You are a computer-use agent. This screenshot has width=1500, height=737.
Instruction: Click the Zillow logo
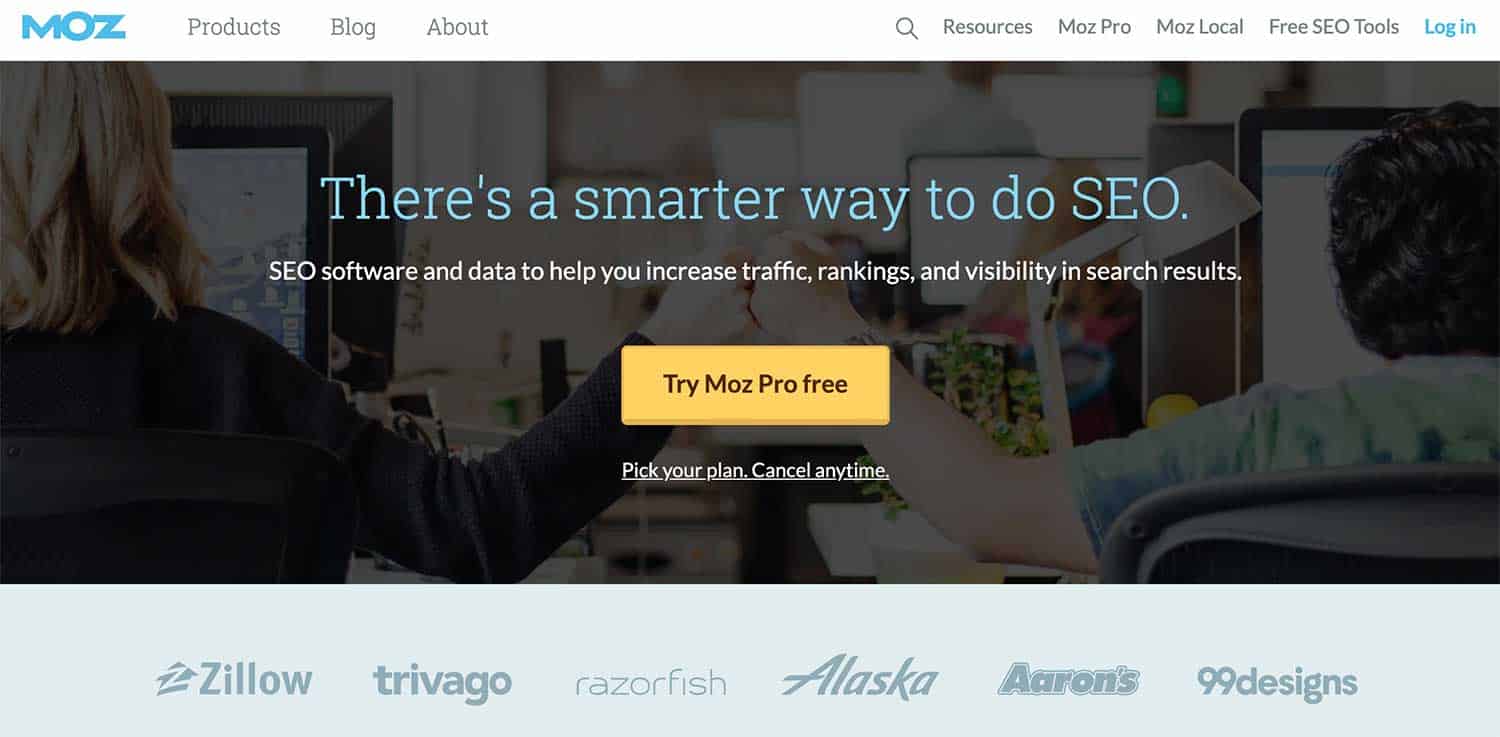click(234, 679)
